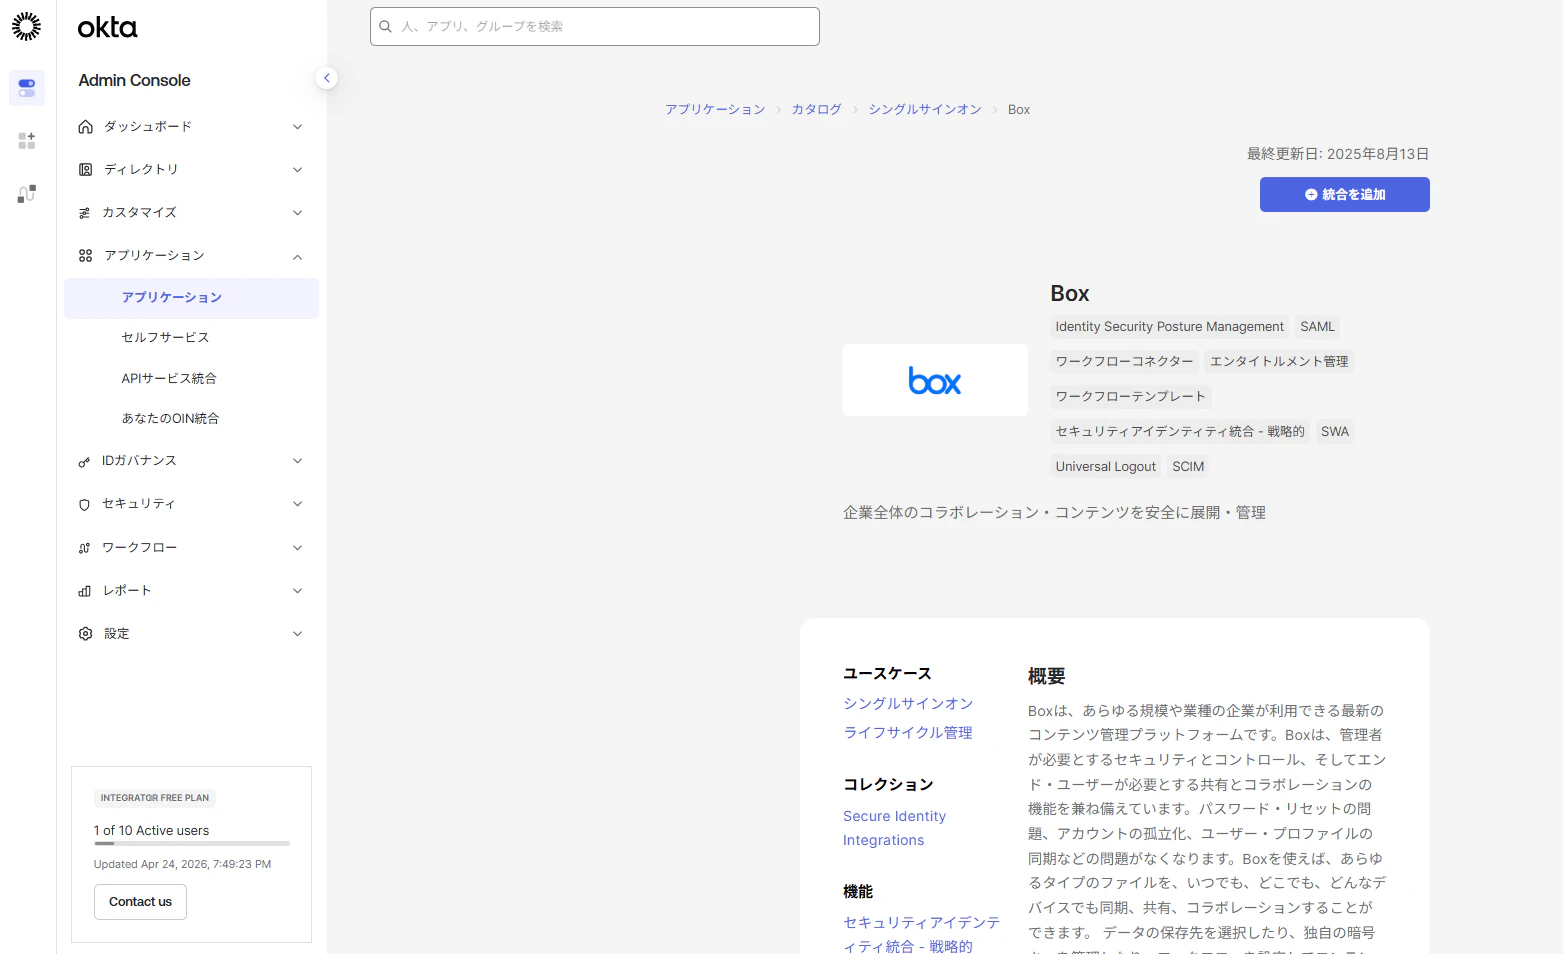
Task: Click the Contact us button
Action: [x=141, y=902]
